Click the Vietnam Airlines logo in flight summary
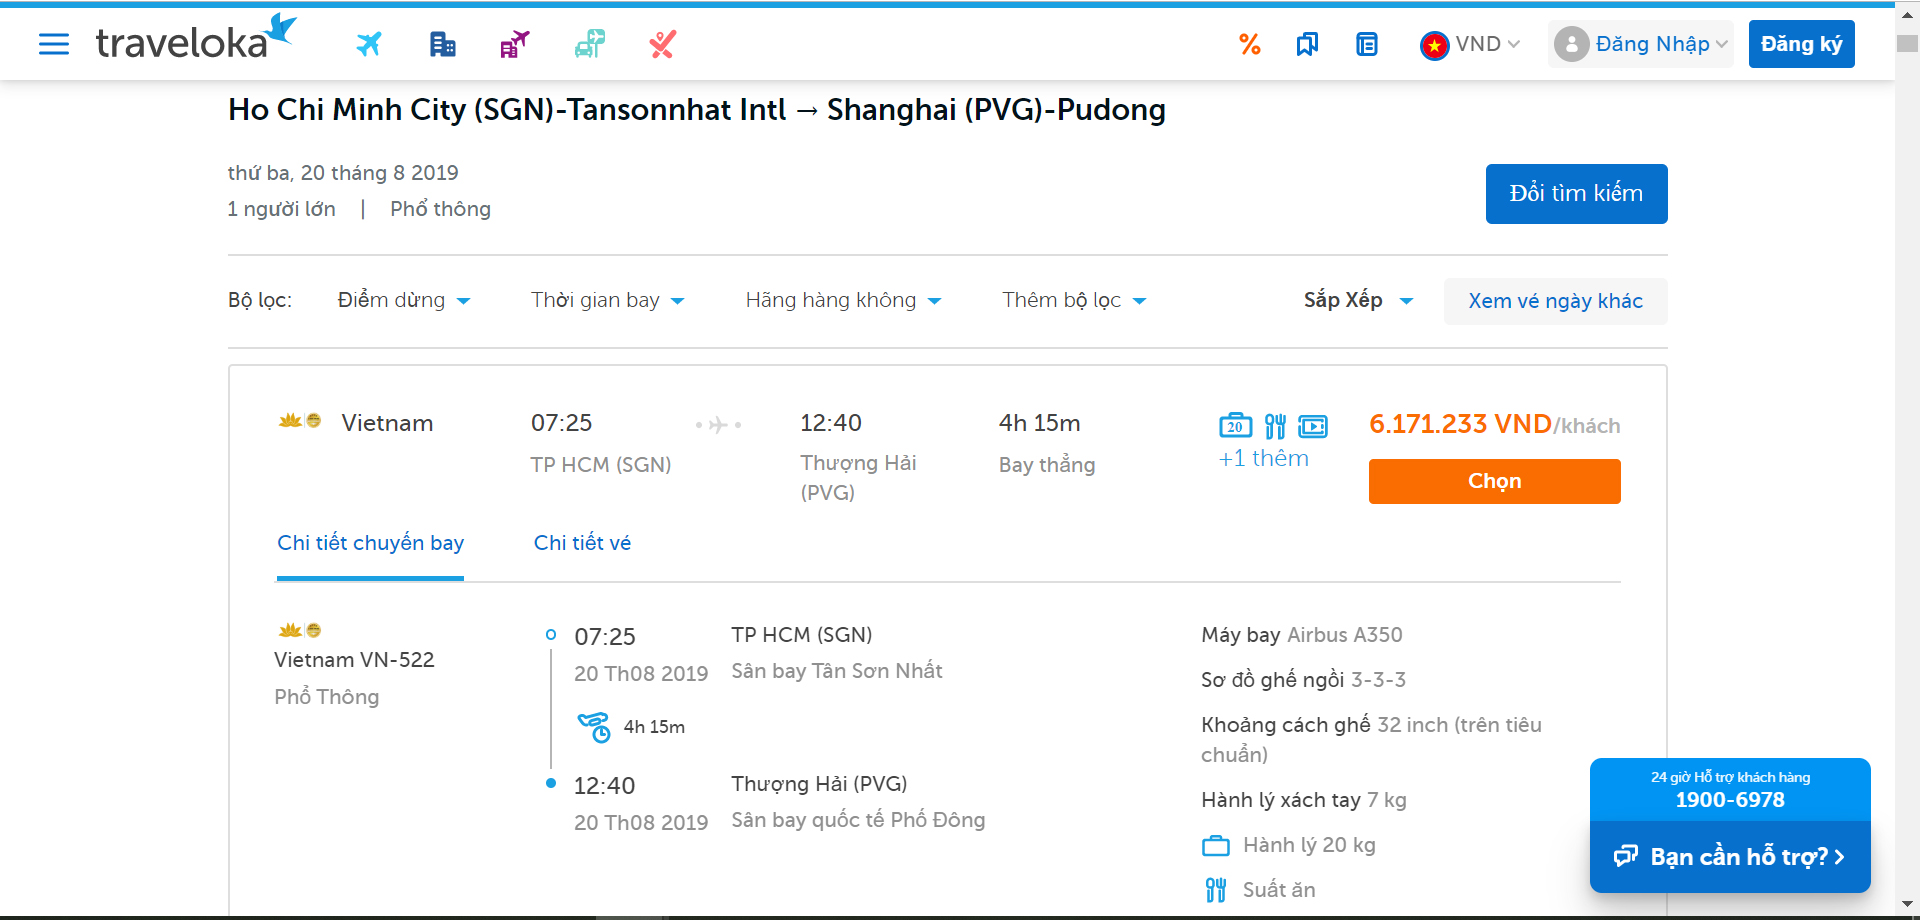The image size is (1920, 920). [300, 421]
